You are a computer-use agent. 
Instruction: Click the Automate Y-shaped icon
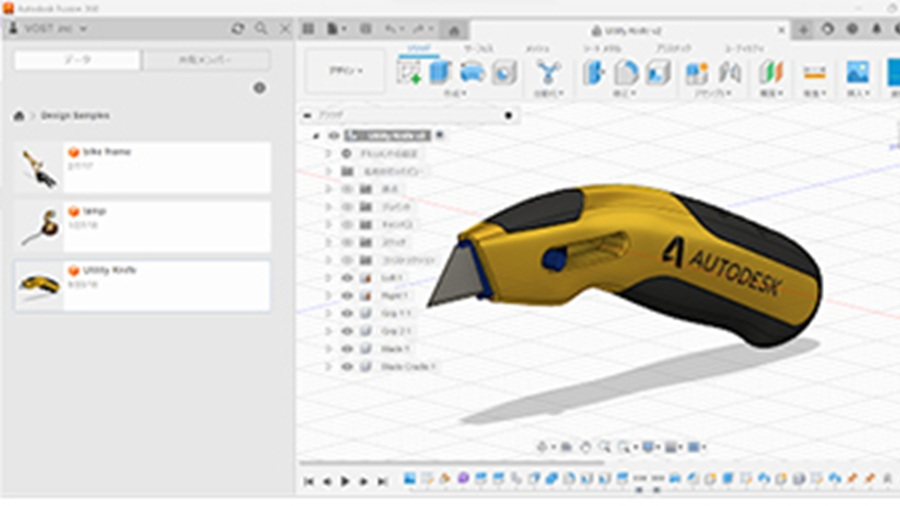click(548, 73)
